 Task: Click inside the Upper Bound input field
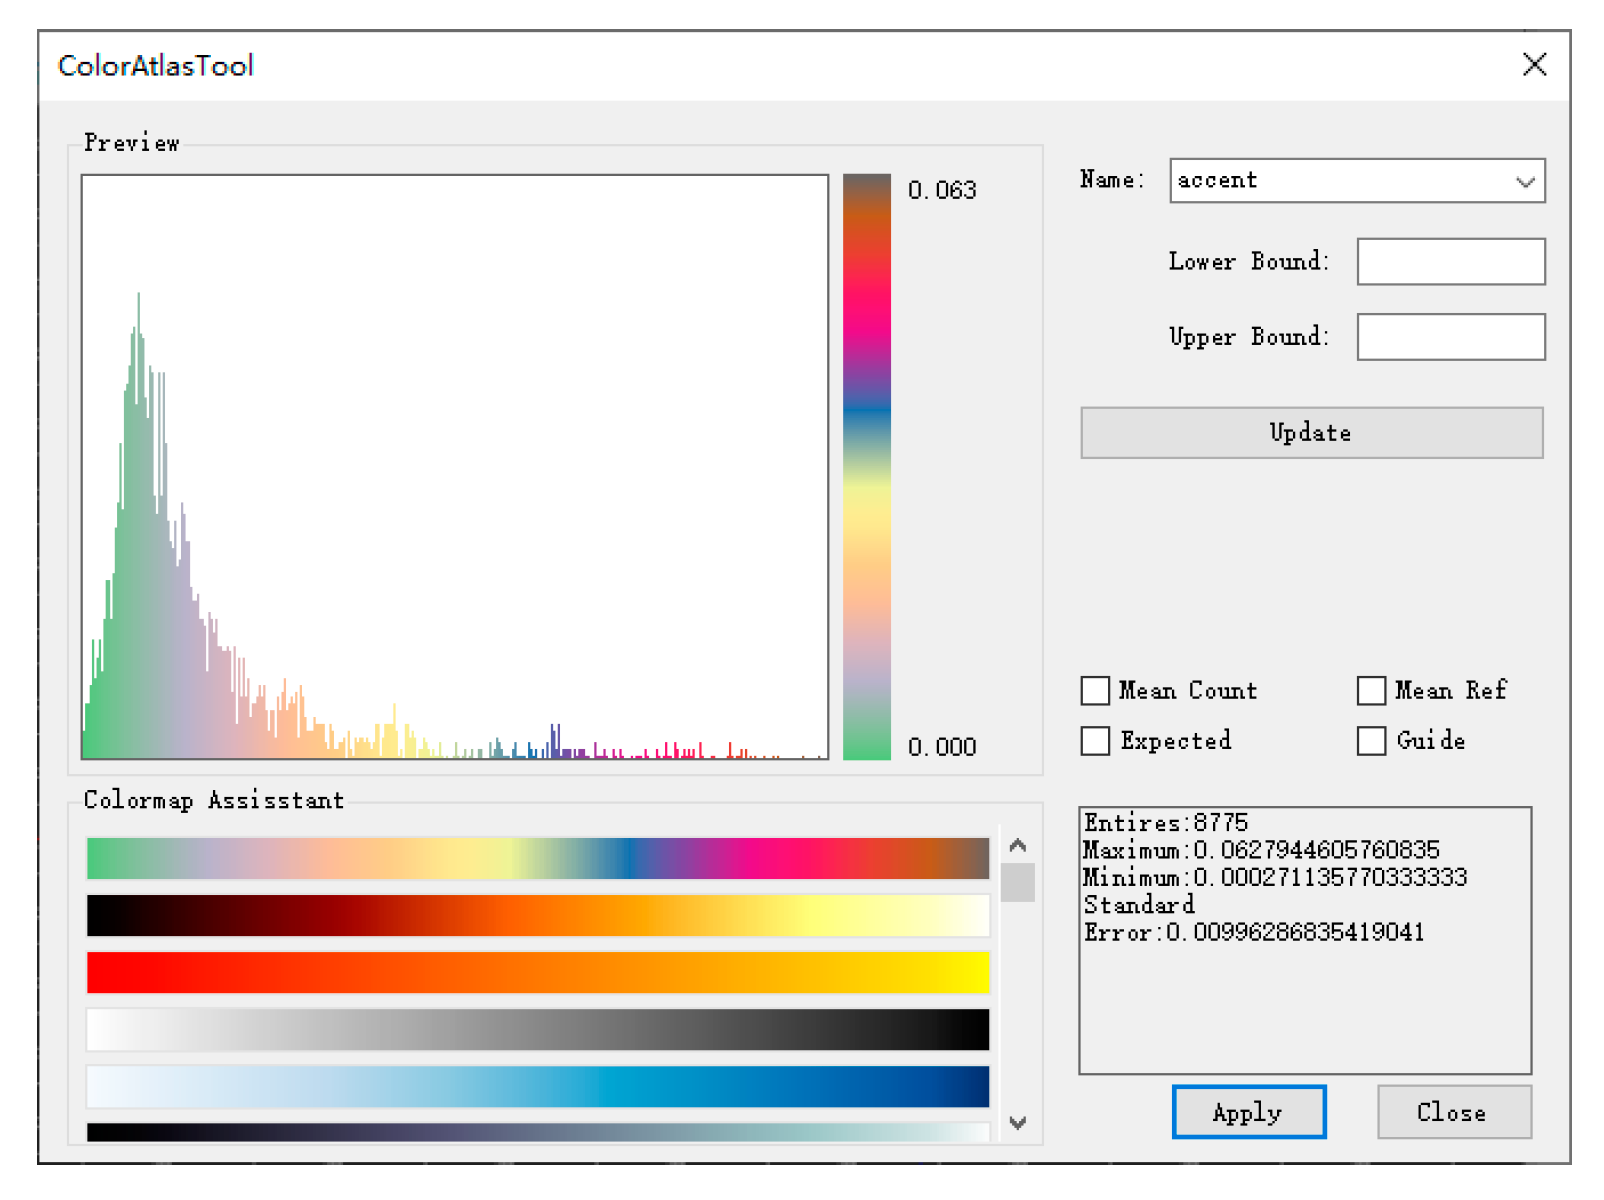(1450, 337)
